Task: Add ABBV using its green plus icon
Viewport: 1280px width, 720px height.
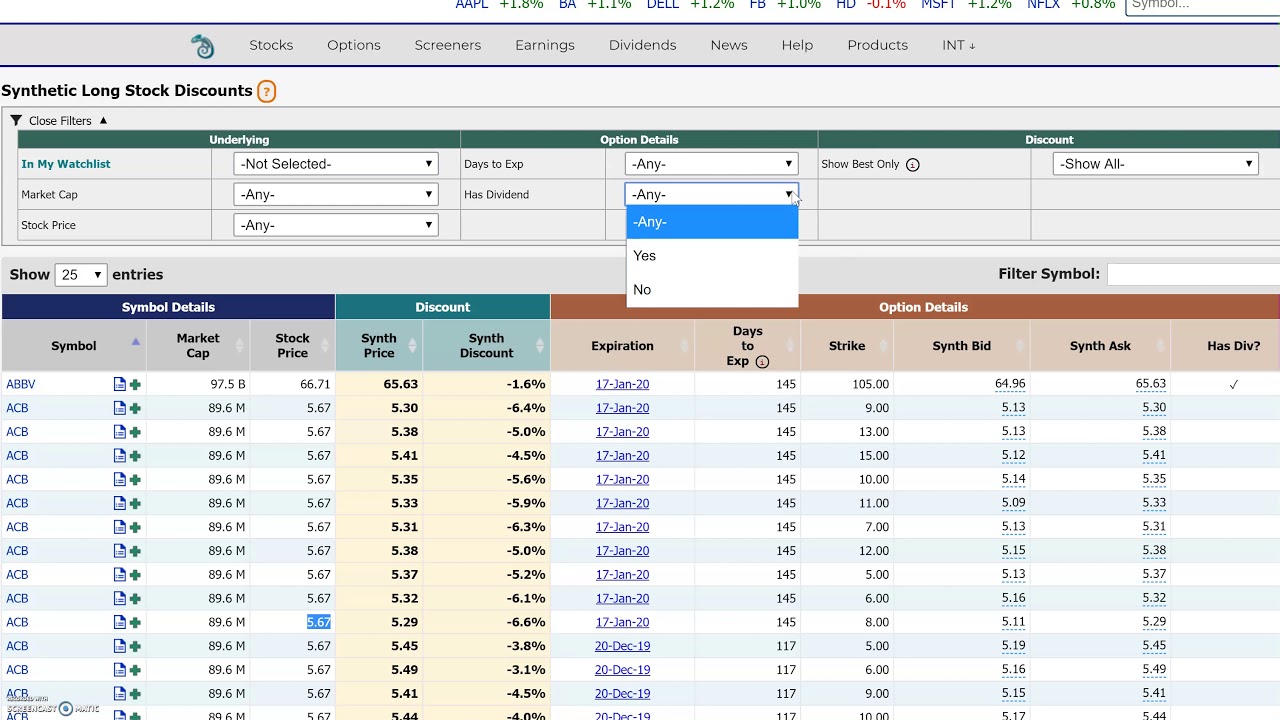Action: coord(135,384)
